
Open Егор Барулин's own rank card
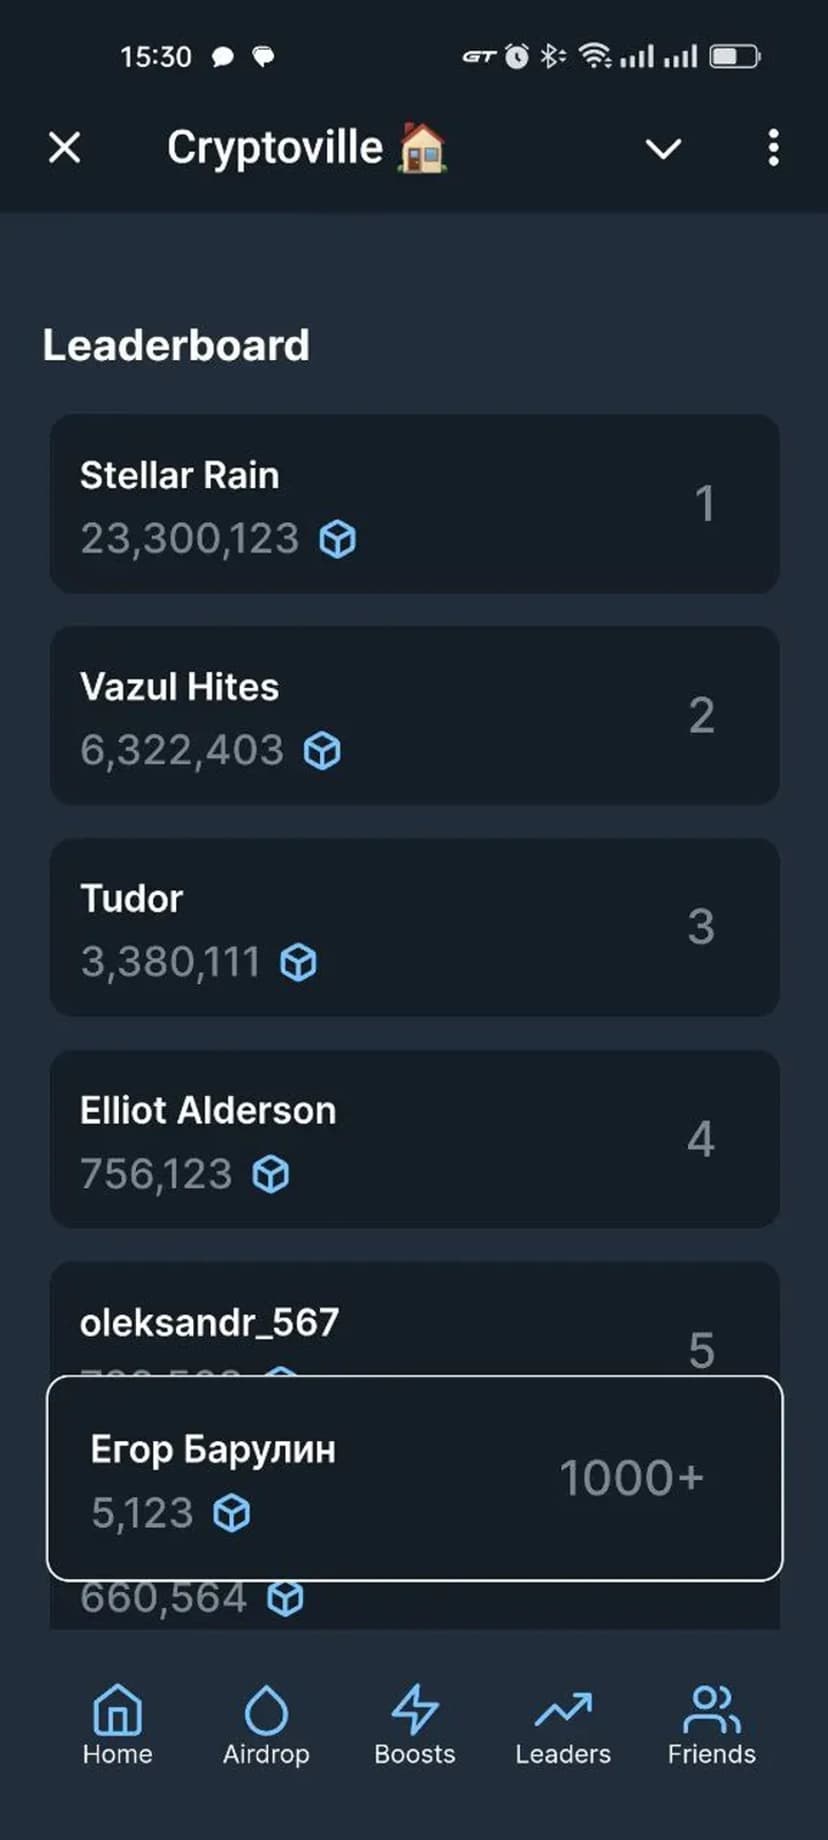tap(414, 1478)
